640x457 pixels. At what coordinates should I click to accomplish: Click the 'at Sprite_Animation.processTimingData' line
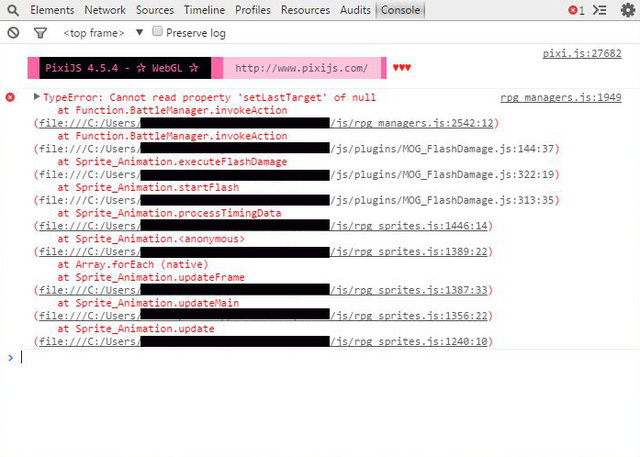click(x=169, y=213)
